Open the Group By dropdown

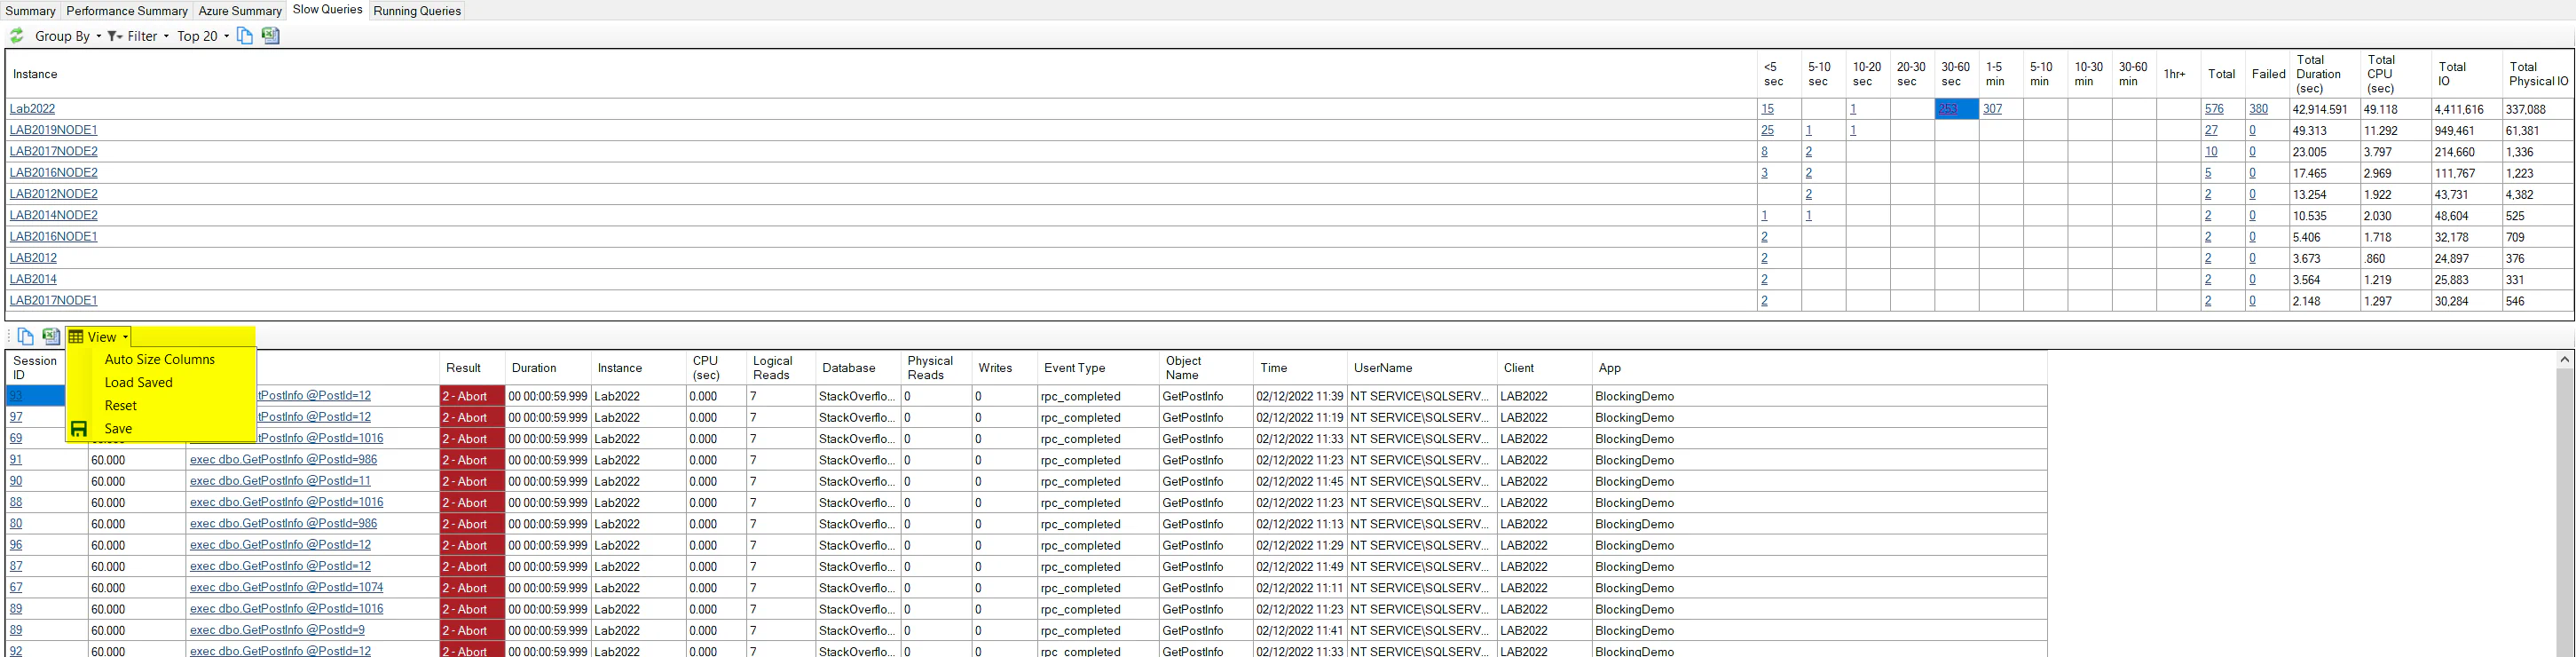(68, 36)
